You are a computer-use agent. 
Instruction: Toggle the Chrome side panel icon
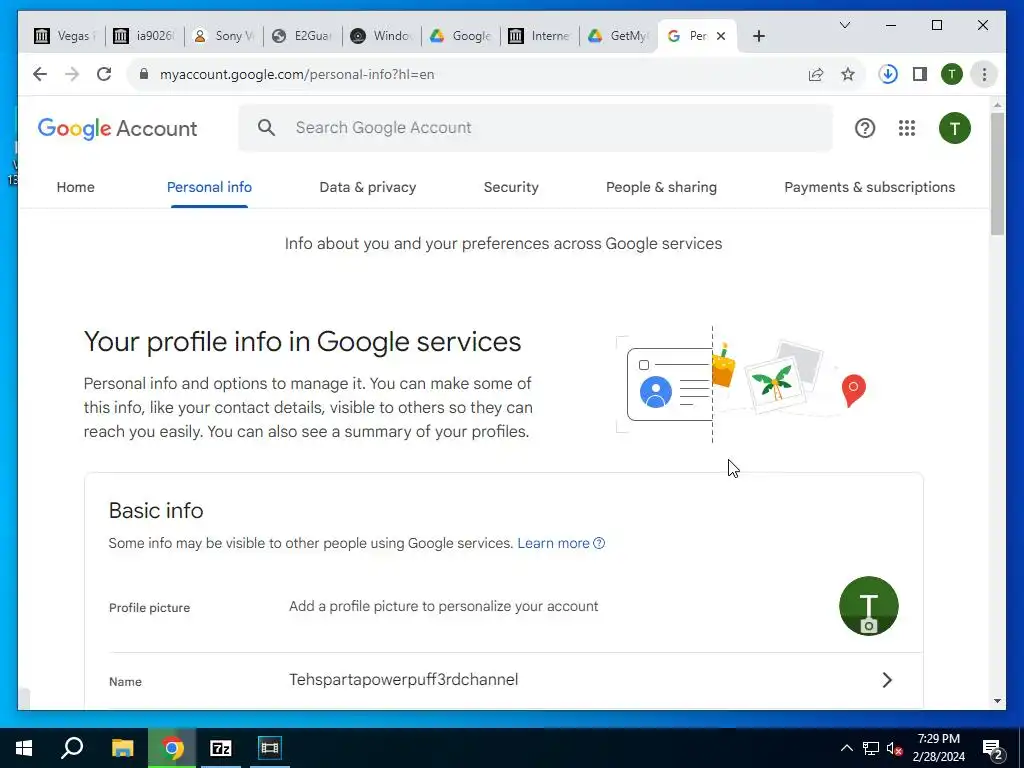tap(920, 74)
